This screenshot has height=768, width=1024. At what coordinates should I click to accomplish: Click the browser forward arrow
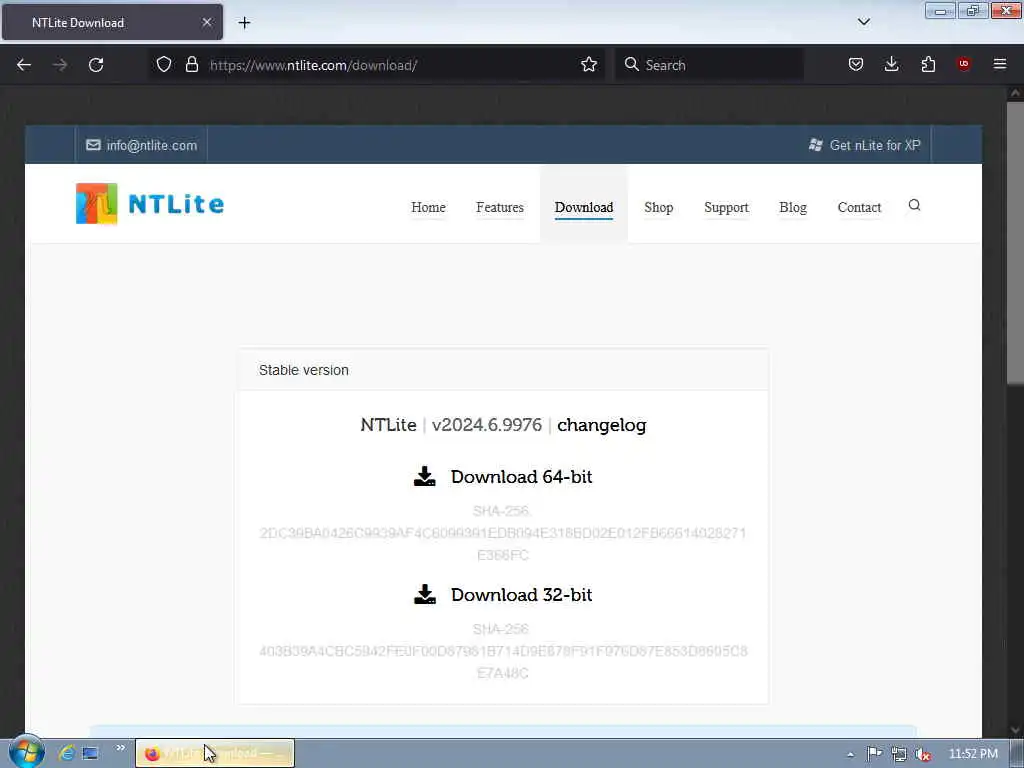tap(60, 65)
